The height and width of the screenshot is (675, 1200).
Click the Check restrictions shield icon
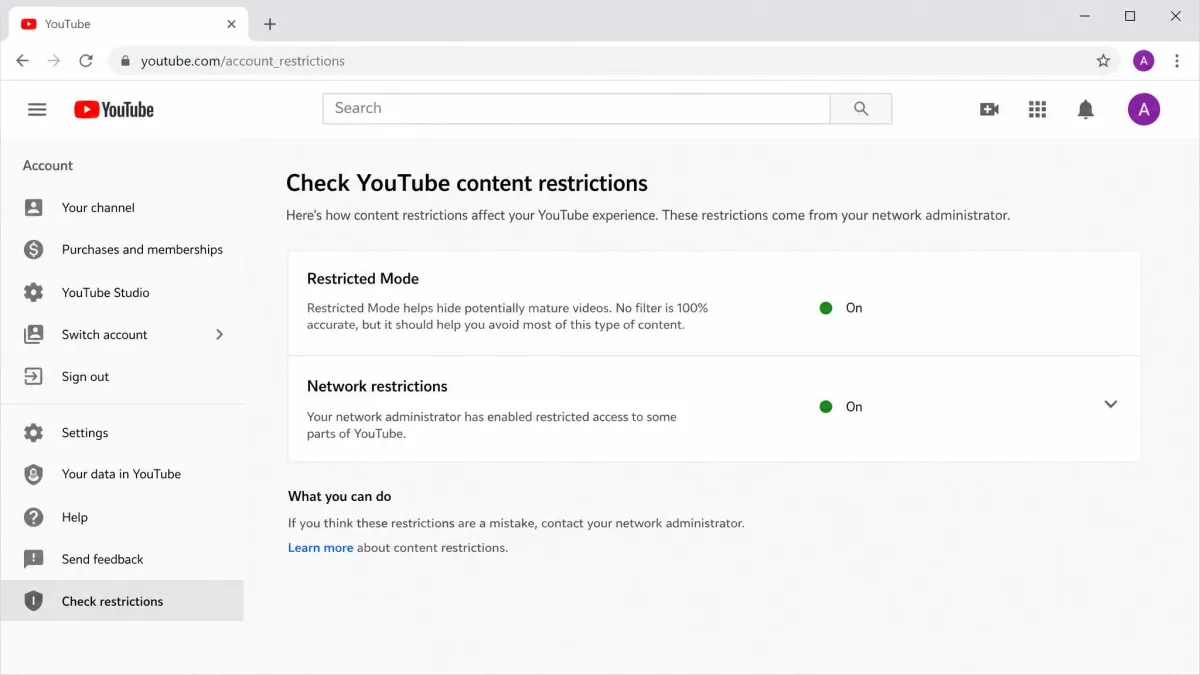tap(34, 601)
